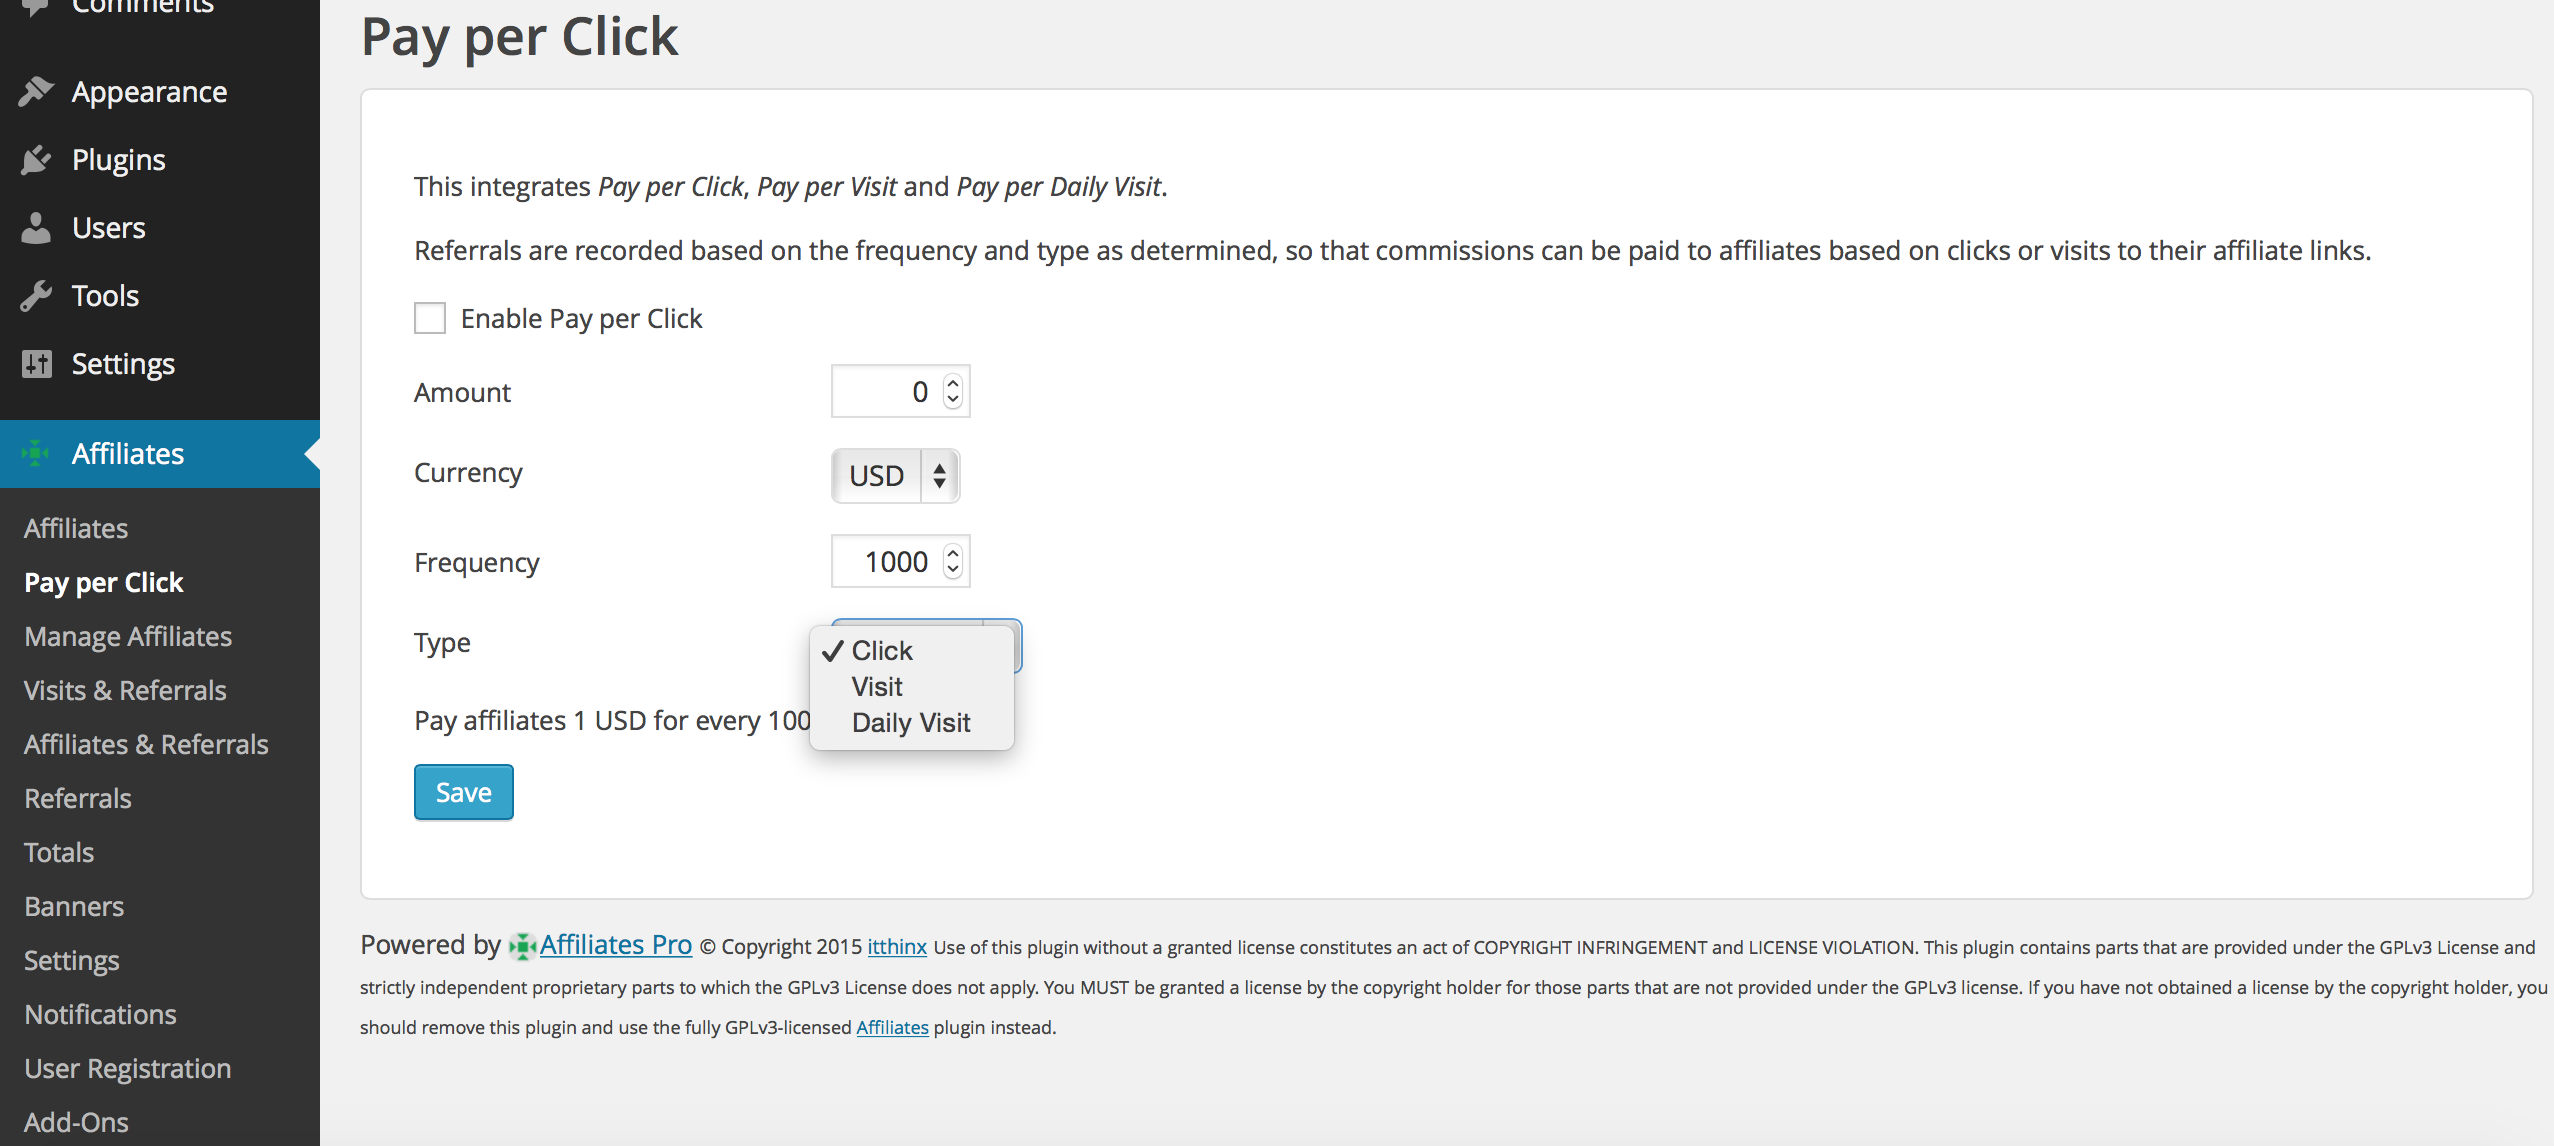Screen dimensions: 2554x1146
Task: Click the Plugins plug icon
Action: click(36, 159)
